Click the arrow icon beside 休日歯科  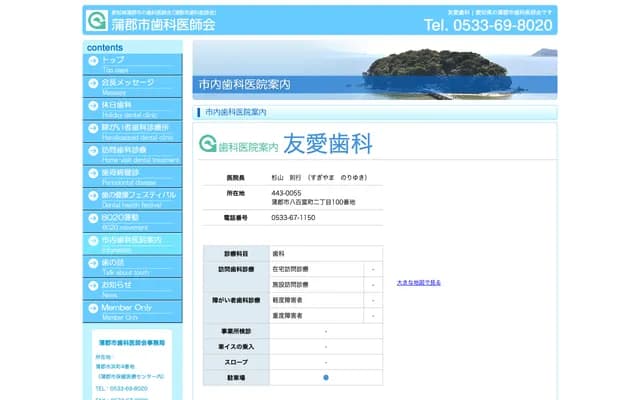[92, 105]
